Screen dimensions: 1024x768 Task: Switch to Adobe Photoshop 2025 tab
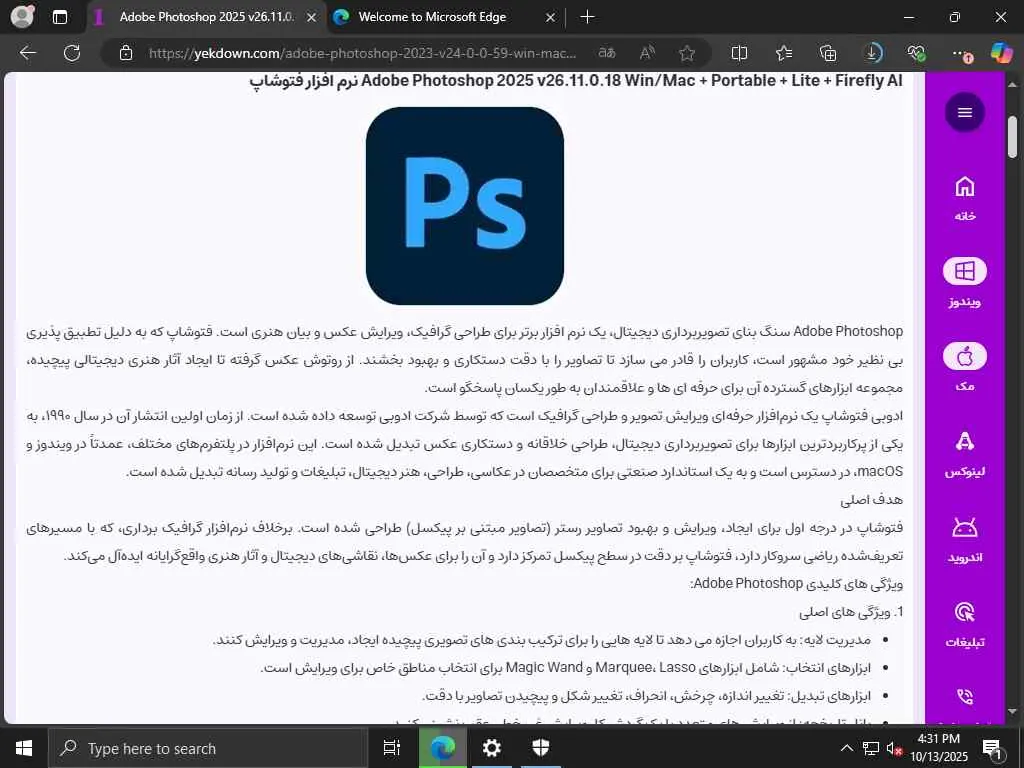[206, 17]
